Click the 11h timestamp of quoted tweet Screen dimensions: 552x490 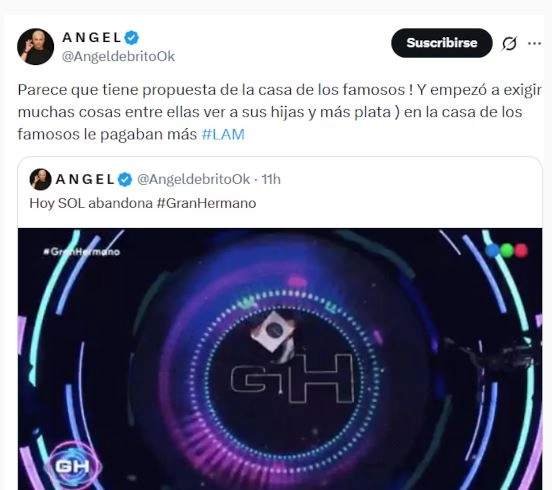pyautogui.click(x=271, y=180)
